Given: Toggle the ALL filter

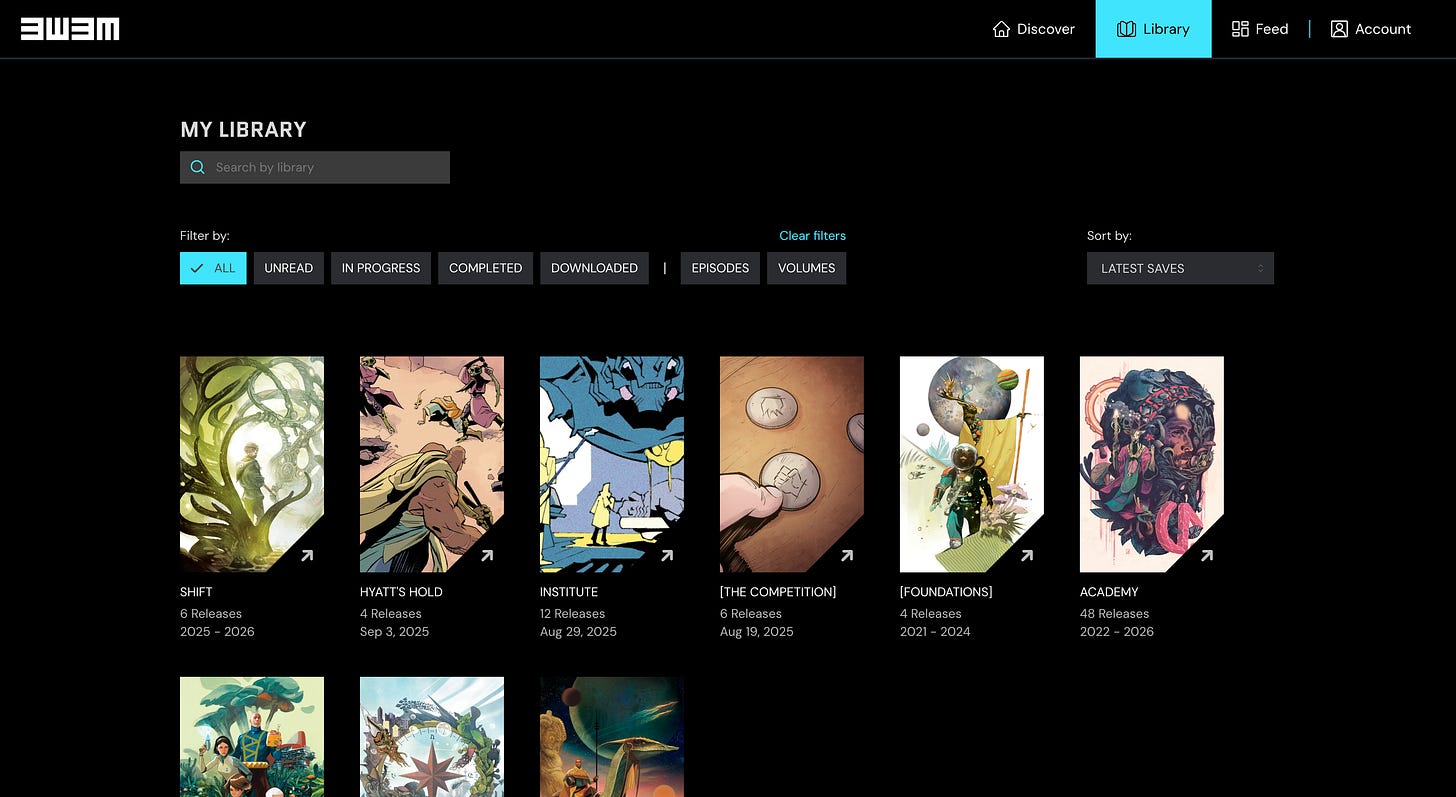Looking at the screenshot, I should coord(213,268).
